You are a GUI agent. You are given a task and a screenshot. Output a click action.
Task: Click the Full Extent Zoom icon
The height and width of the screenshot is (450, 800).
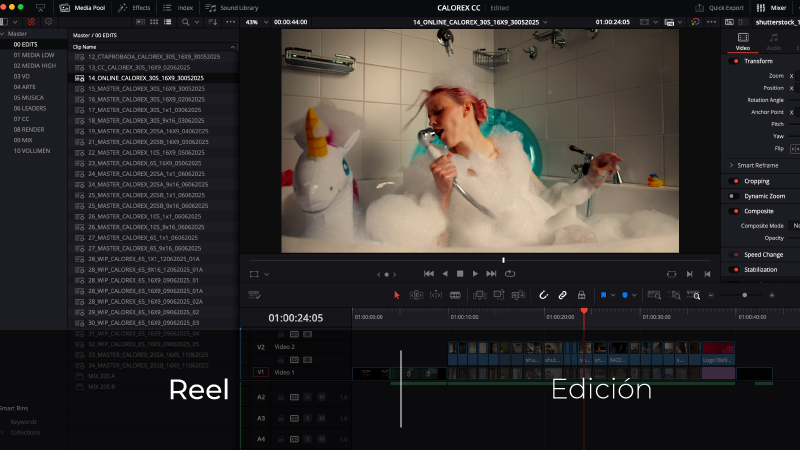tap(654, 295)
